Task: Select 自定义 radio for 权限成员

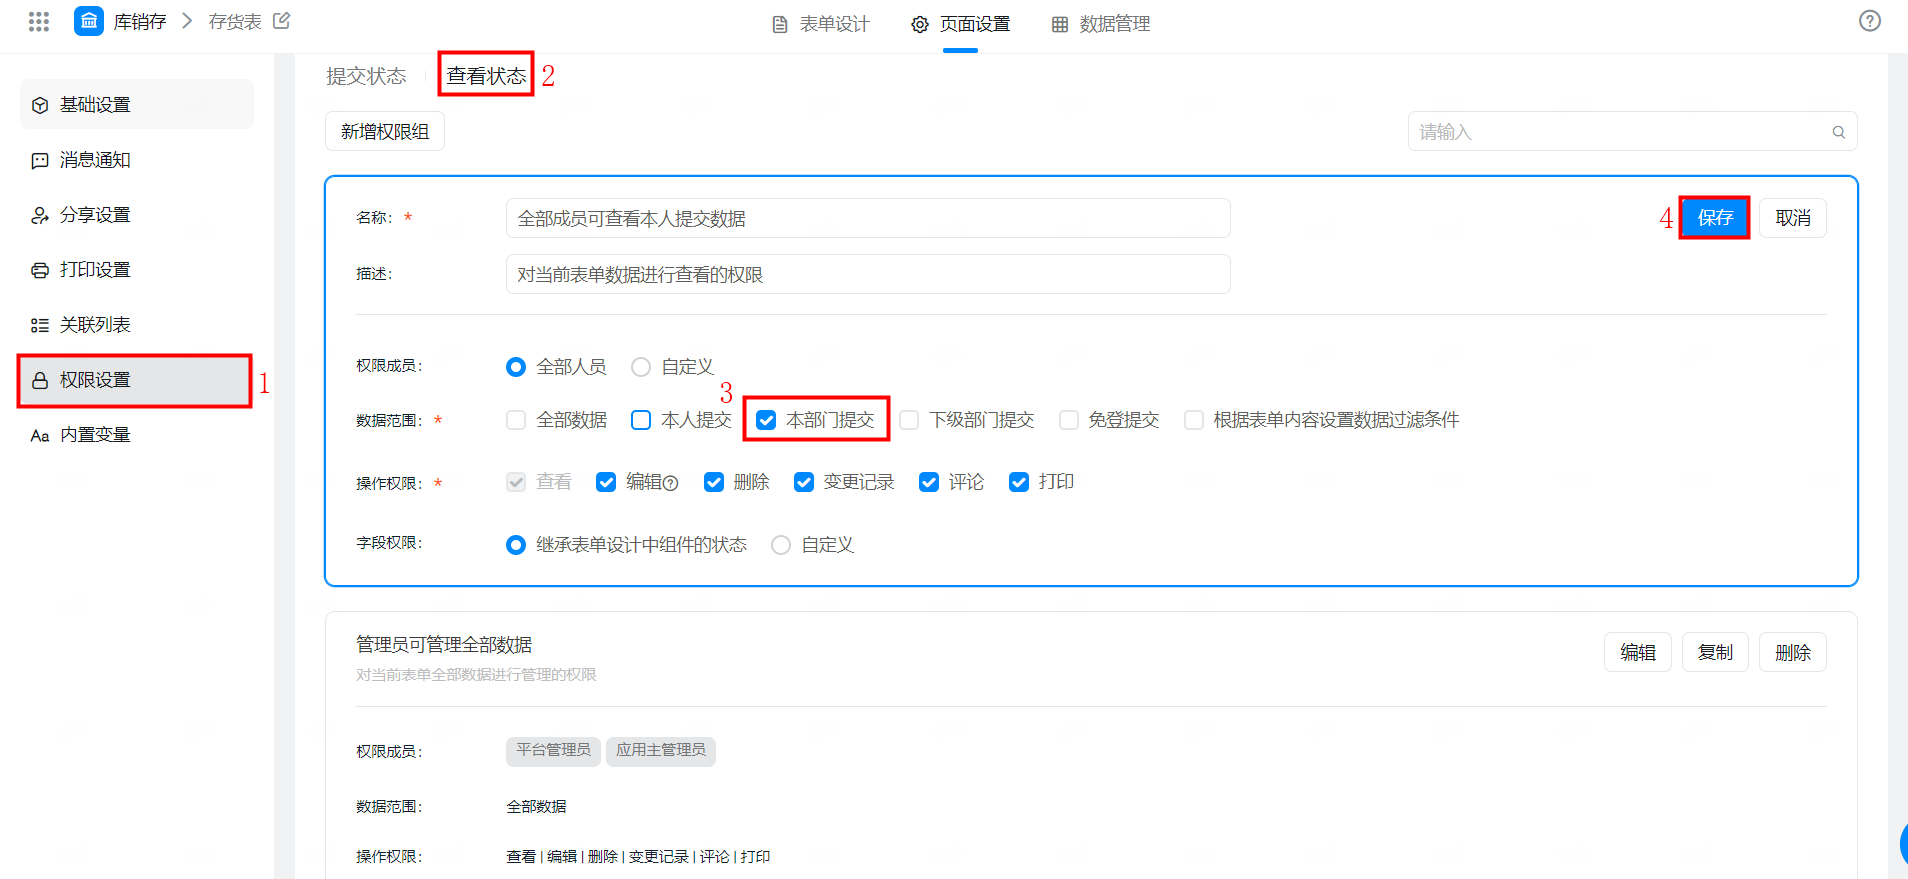Action: click(641, 367)
